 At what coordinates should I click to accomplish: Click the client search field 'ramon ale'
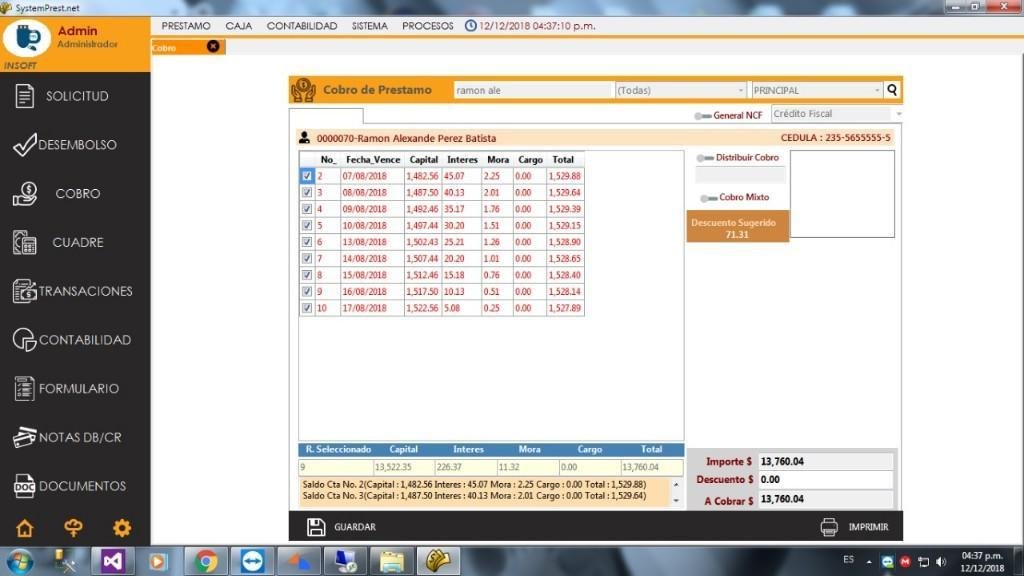point(534,90)
